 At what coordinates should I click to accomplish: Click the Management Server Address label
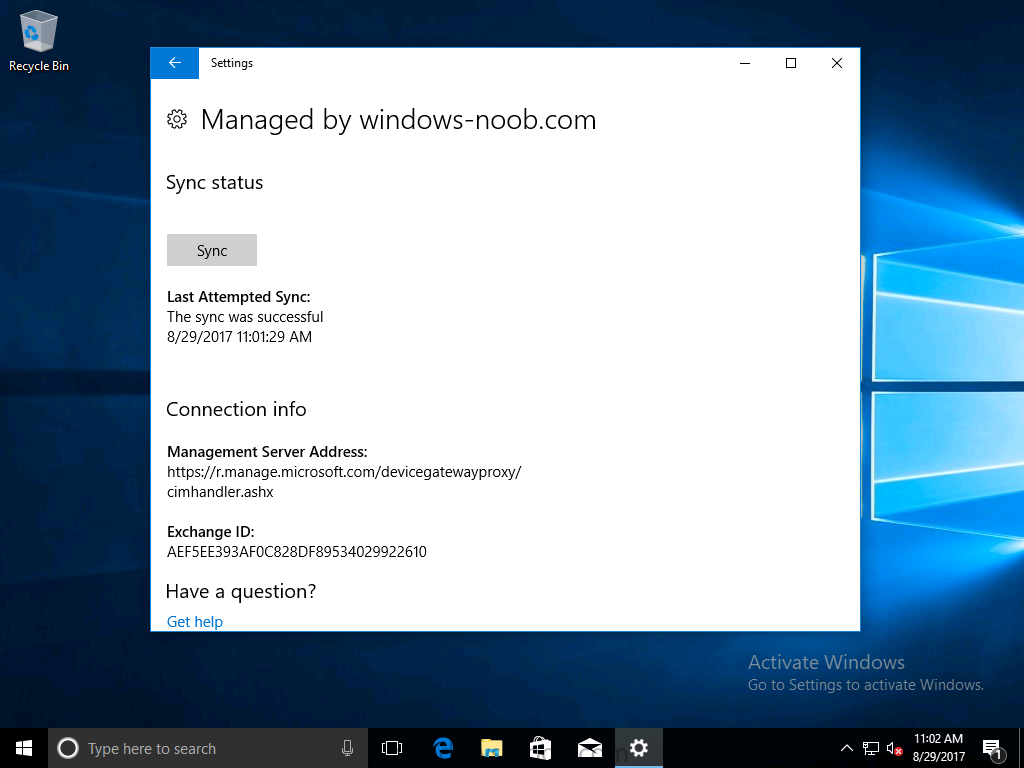(267, 451)
